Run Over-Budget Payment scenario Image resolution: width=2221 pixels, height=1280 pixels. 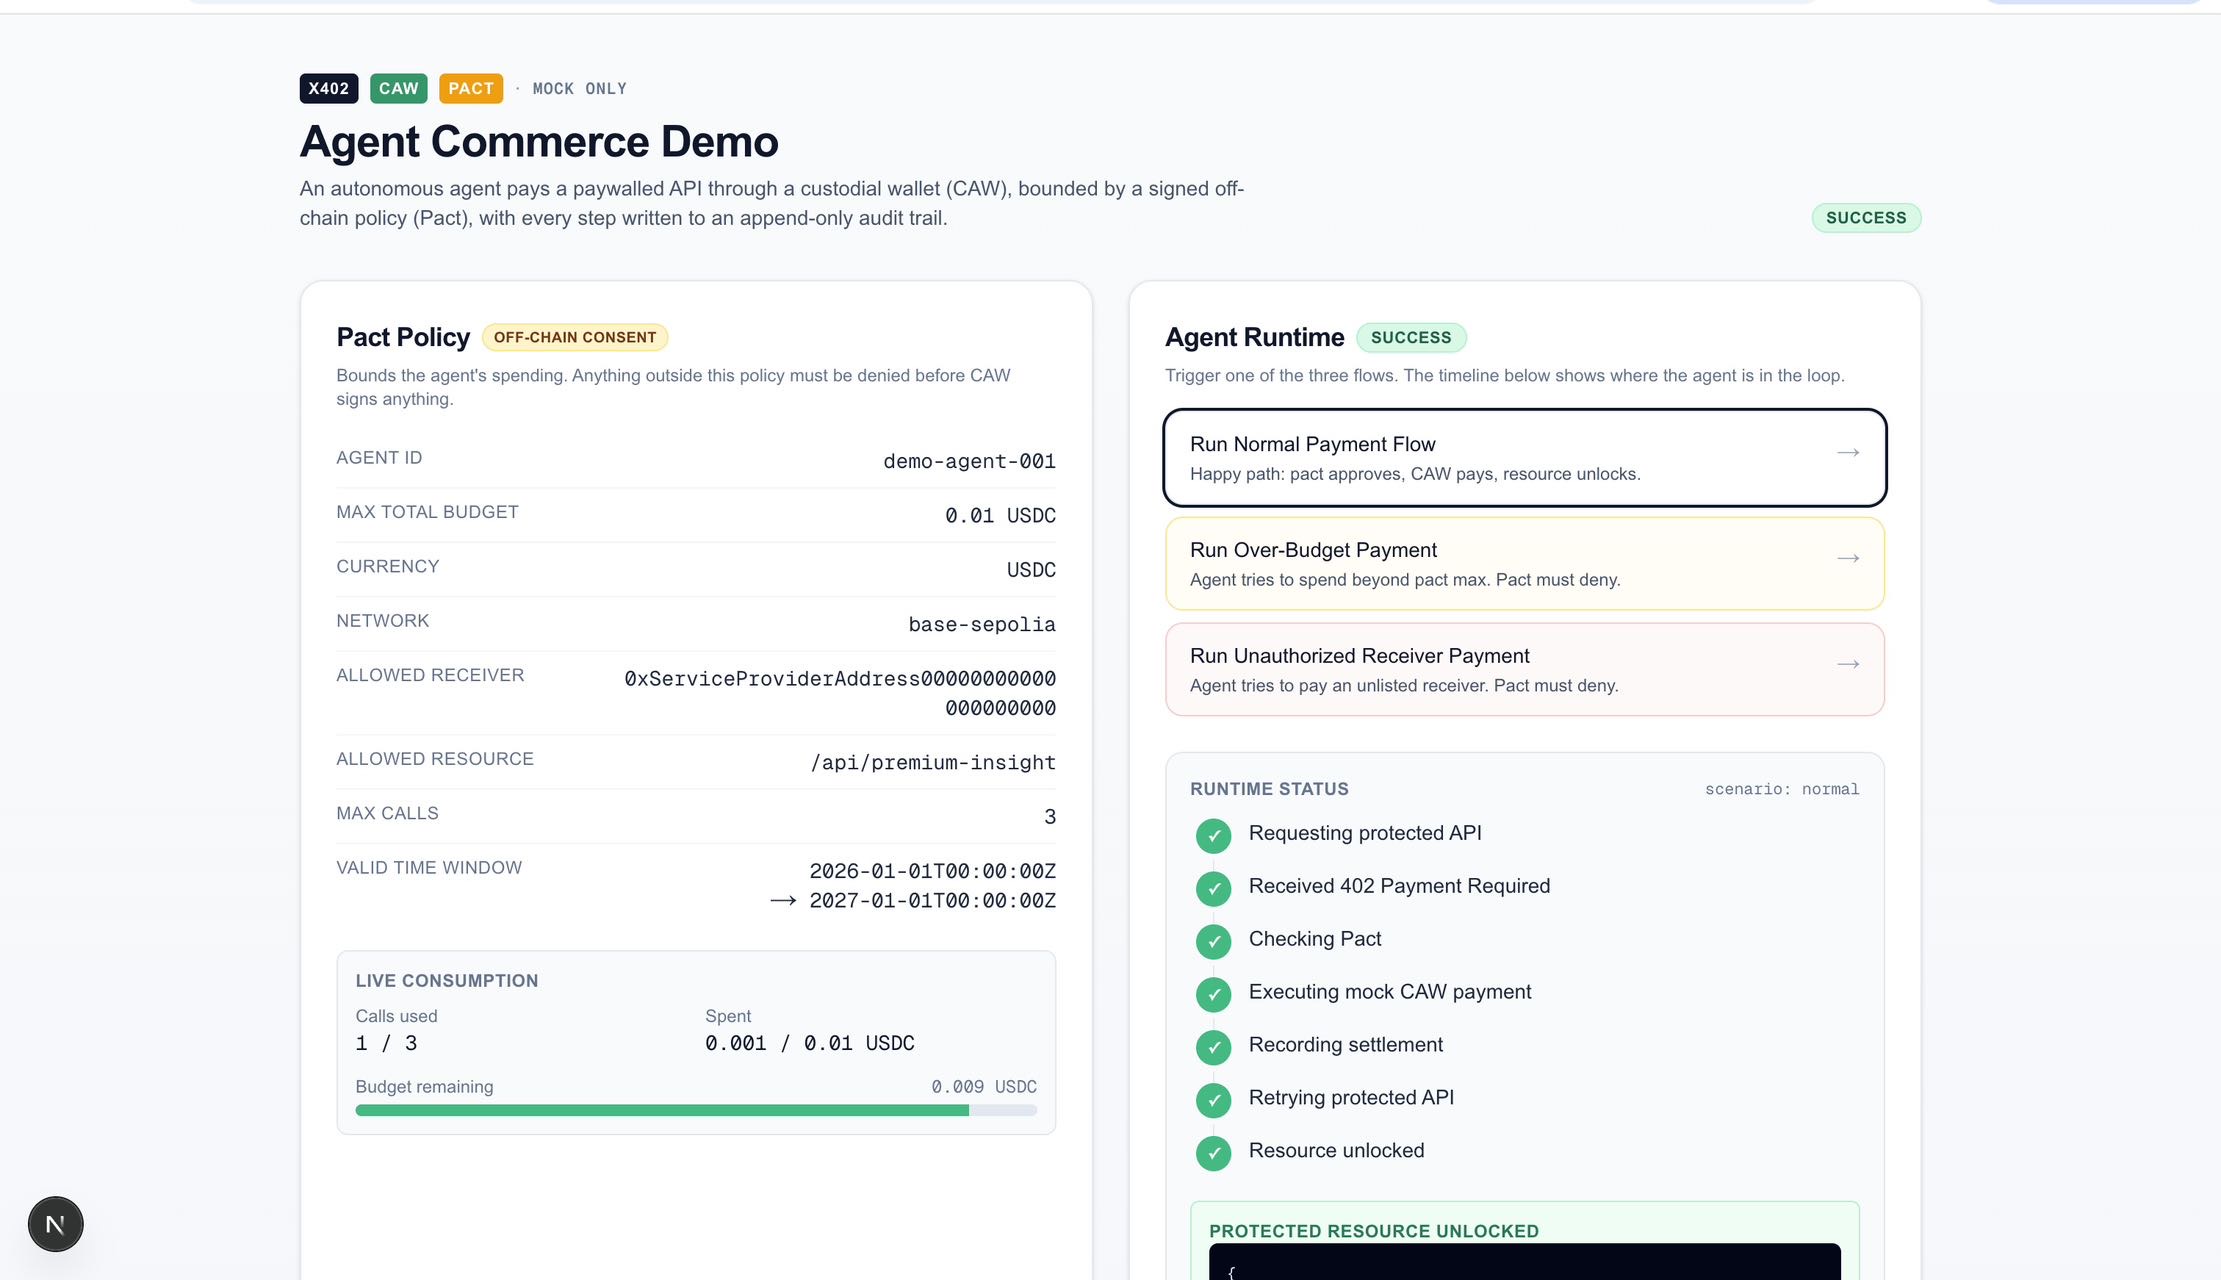pyautogui.click(x=1525, y=564)
